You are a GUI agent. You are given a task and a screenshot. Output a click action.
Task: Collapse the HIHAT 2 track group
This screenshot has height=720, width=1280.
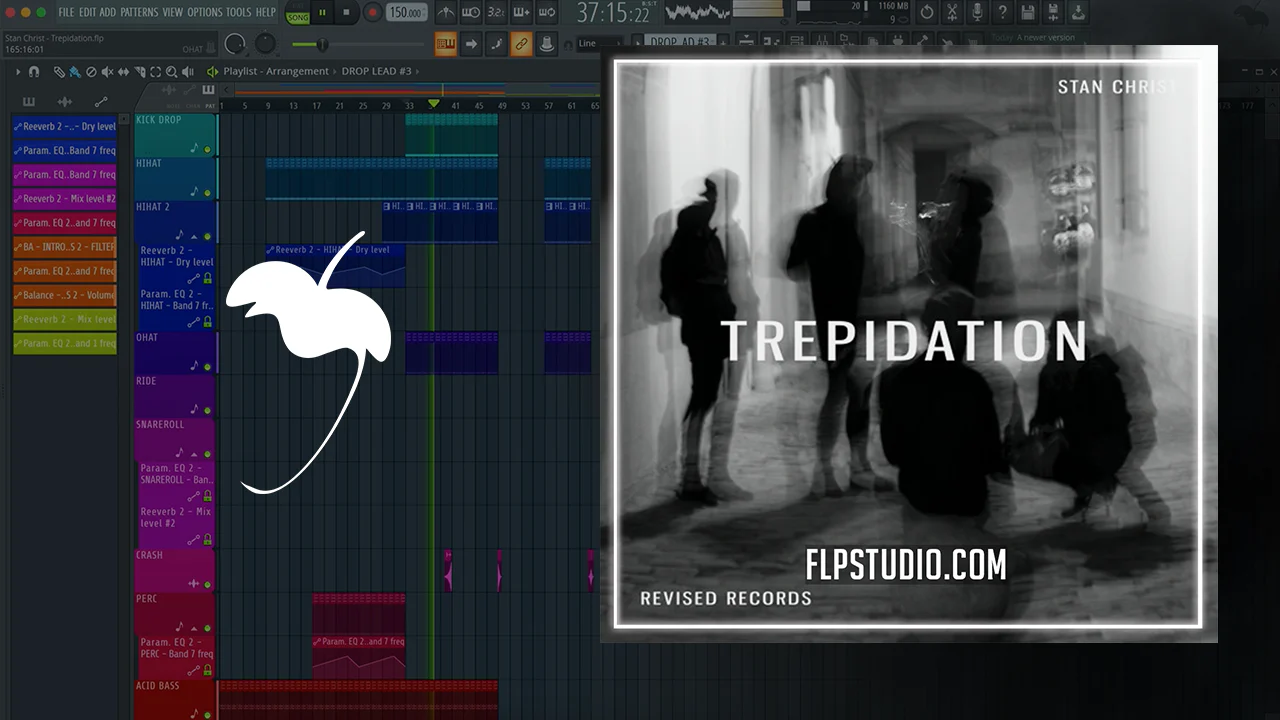point(193,236)
